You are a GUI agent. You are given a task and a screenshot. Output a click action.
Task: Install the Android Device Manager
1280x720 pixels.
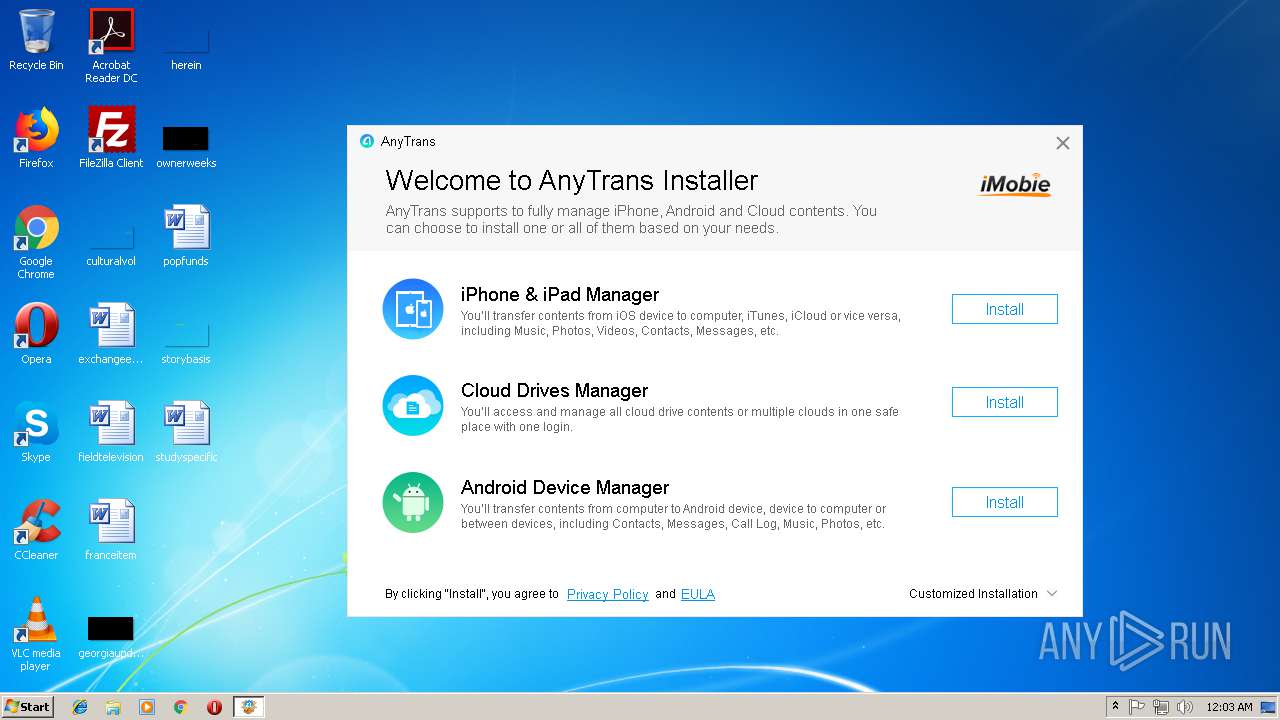click(x=1004, y=502)
